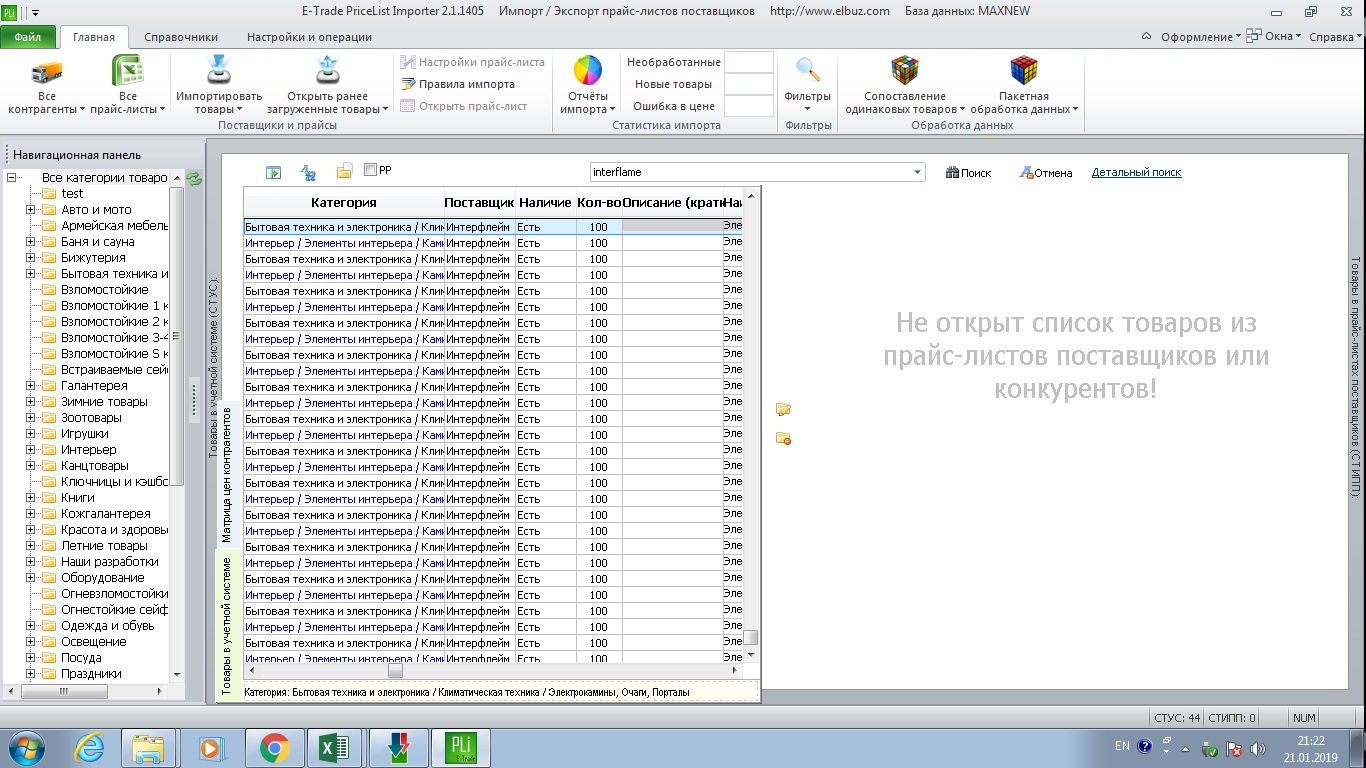Click the Фильтры magnifier icon
1366x768 pixels.
tap(808, 71)
